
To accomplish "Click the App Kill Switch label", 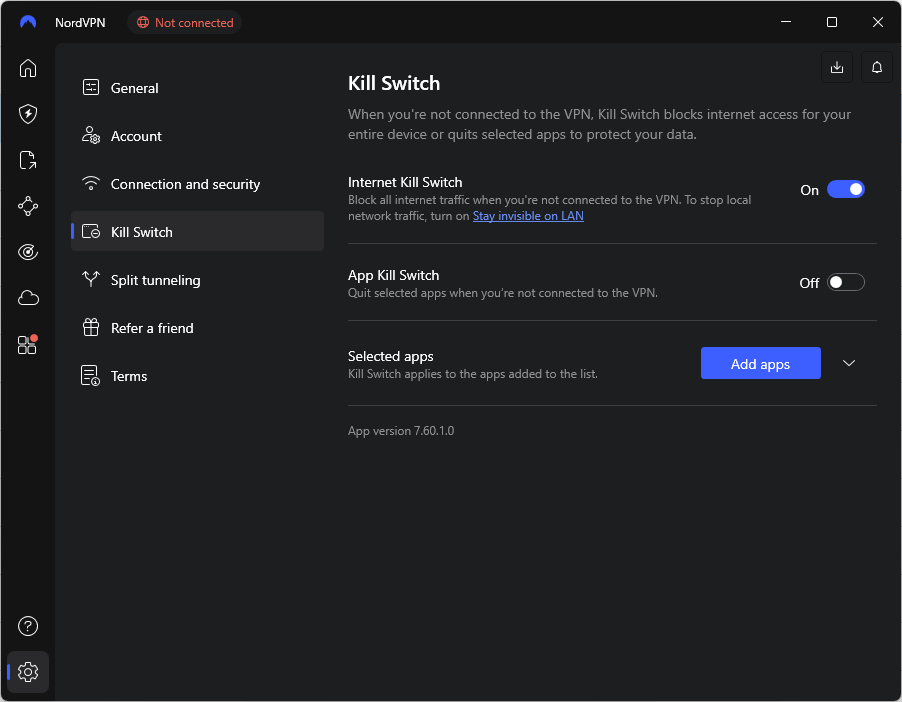I will tap(393, 275).
